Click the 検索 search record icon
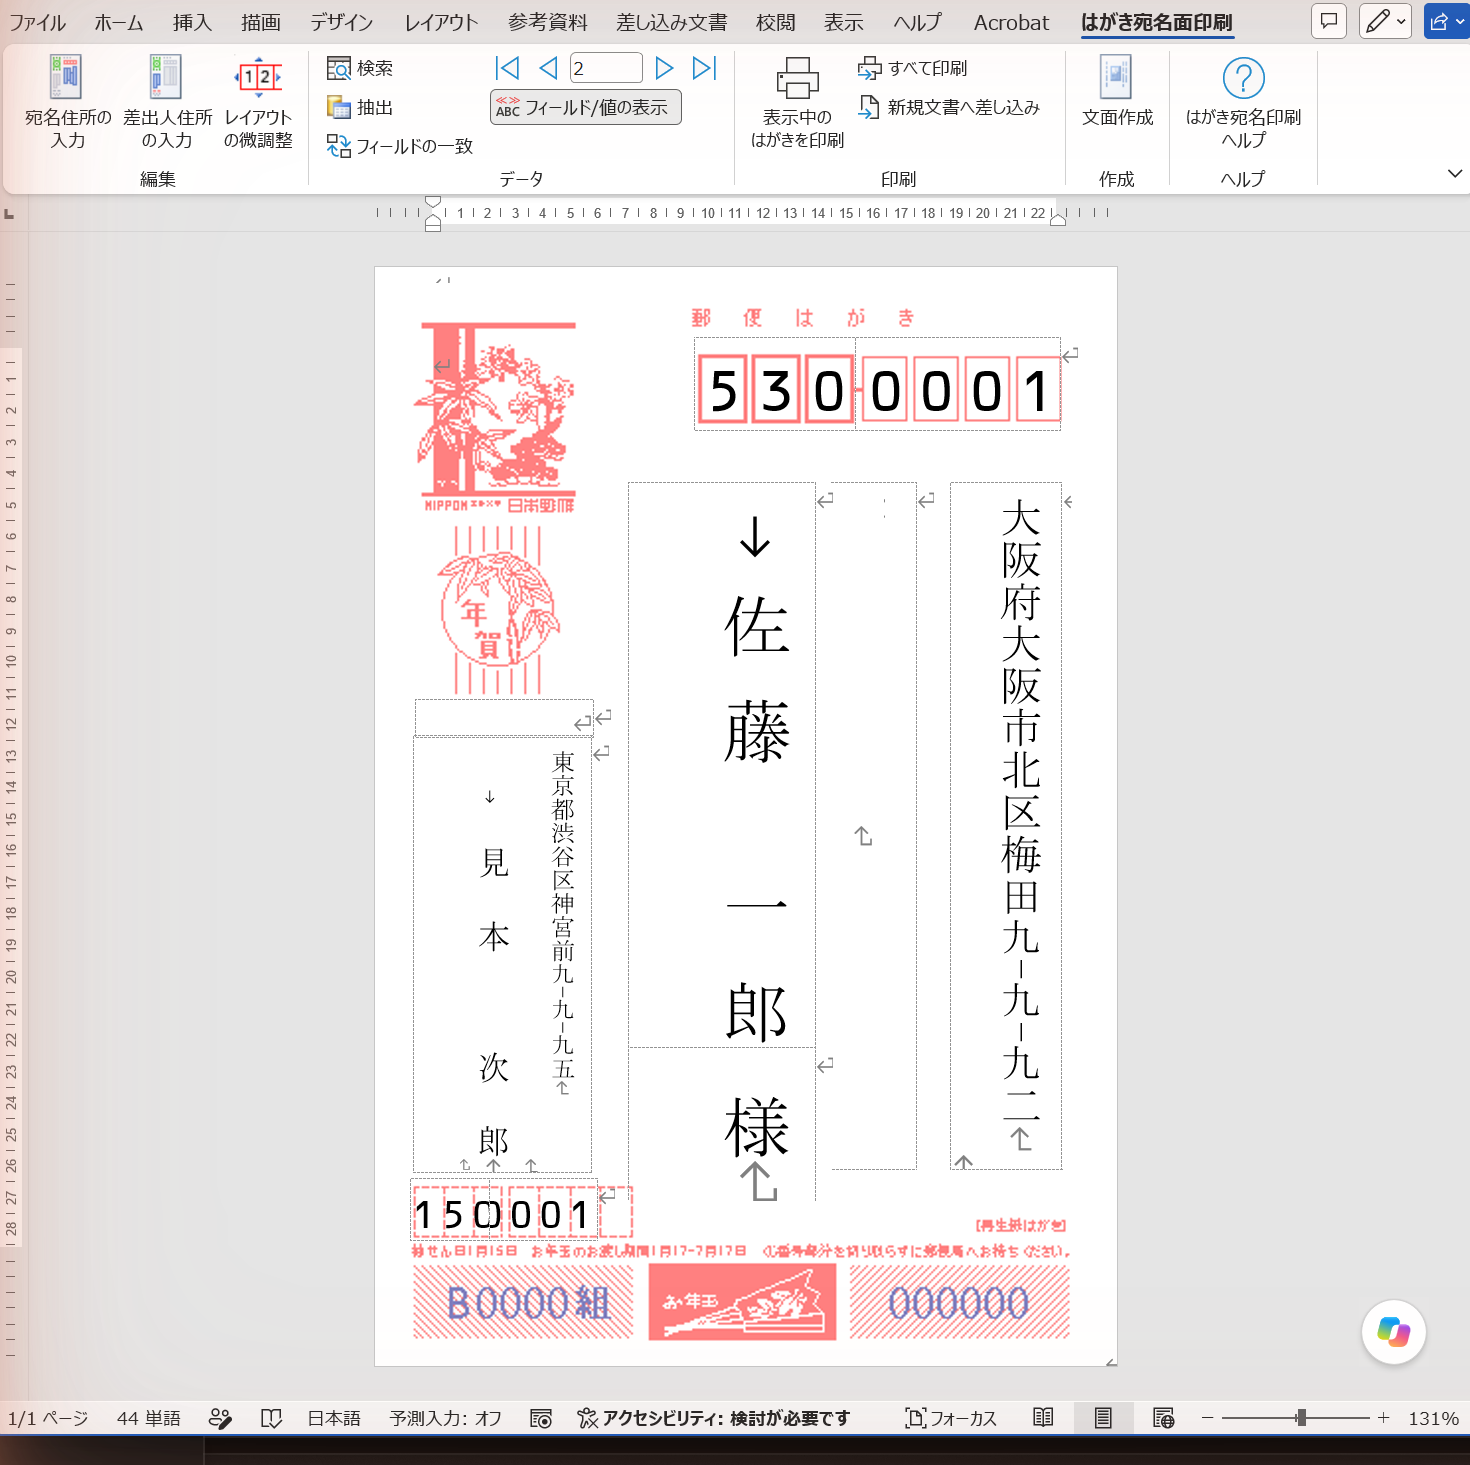Screen dimensions: 1470x1465 pyautogui.click(x=339, y=68)
